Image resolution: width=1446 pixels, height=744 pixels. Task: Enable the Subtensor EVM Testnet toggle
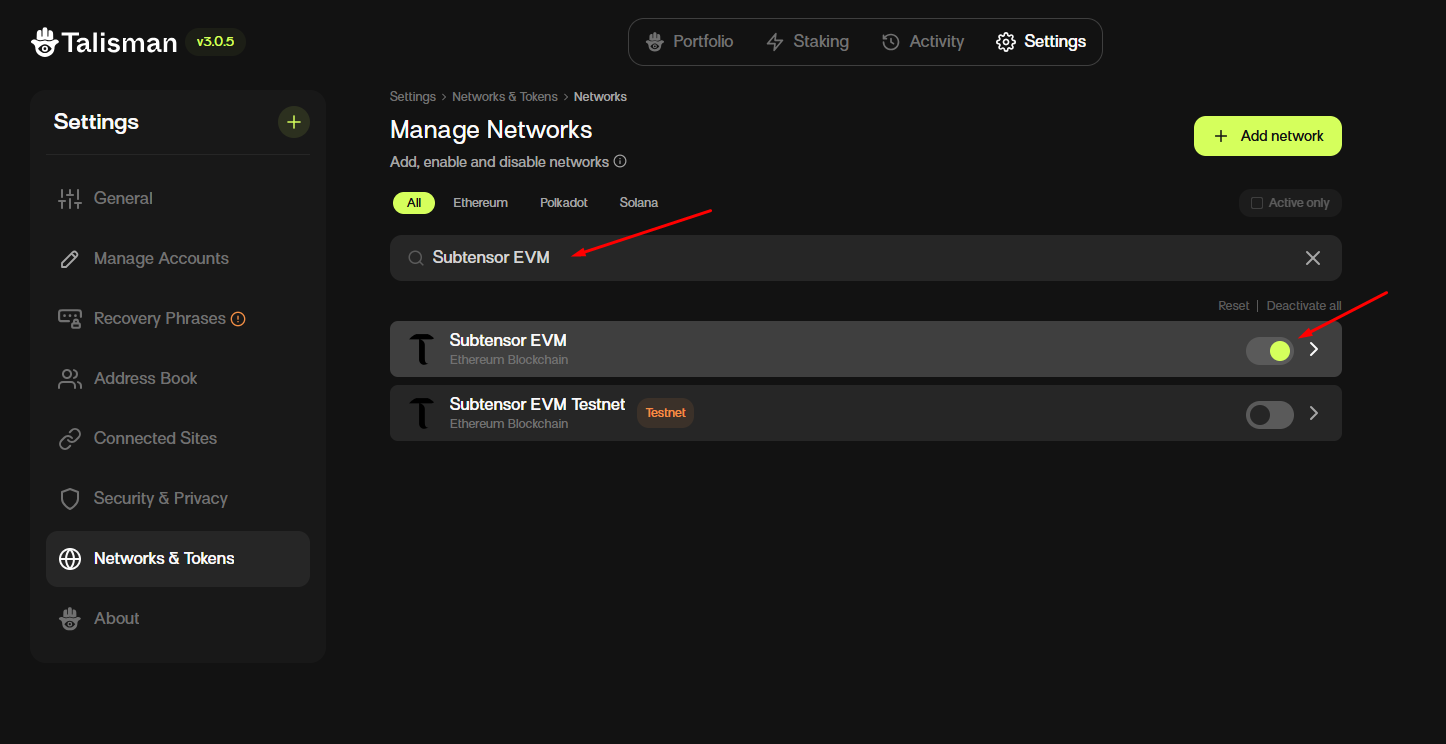(x=1269, y=414)
